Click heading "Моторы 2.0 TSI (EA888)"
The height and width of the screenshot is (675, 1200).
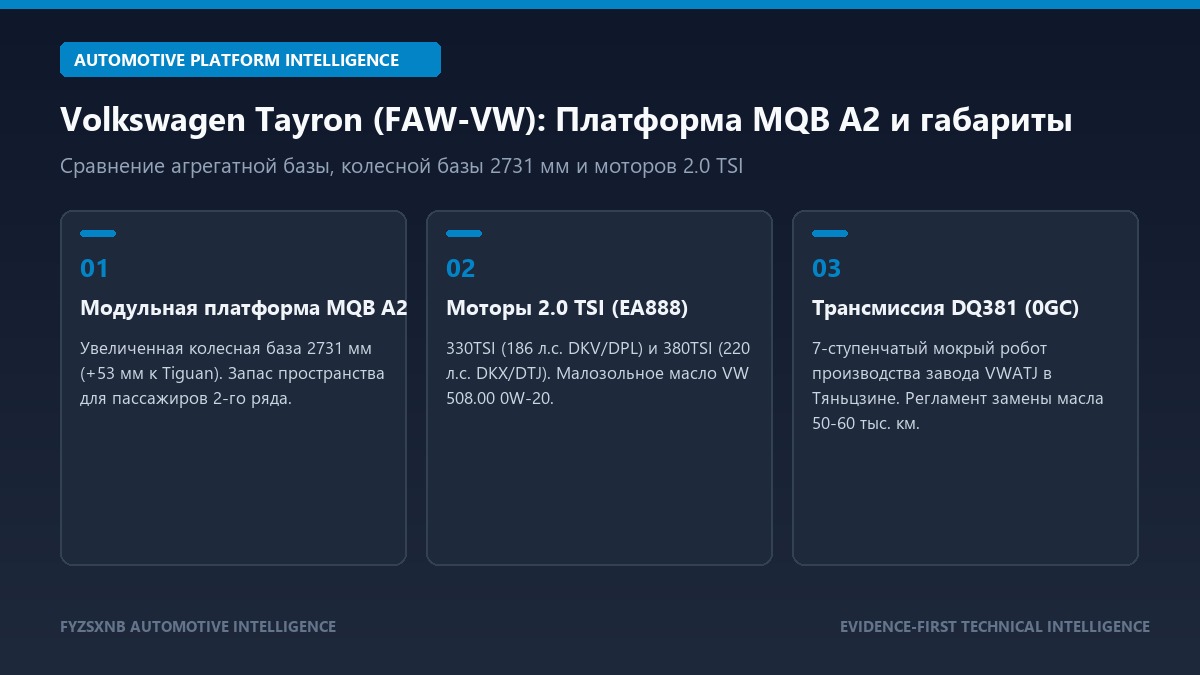coord(567,308)
